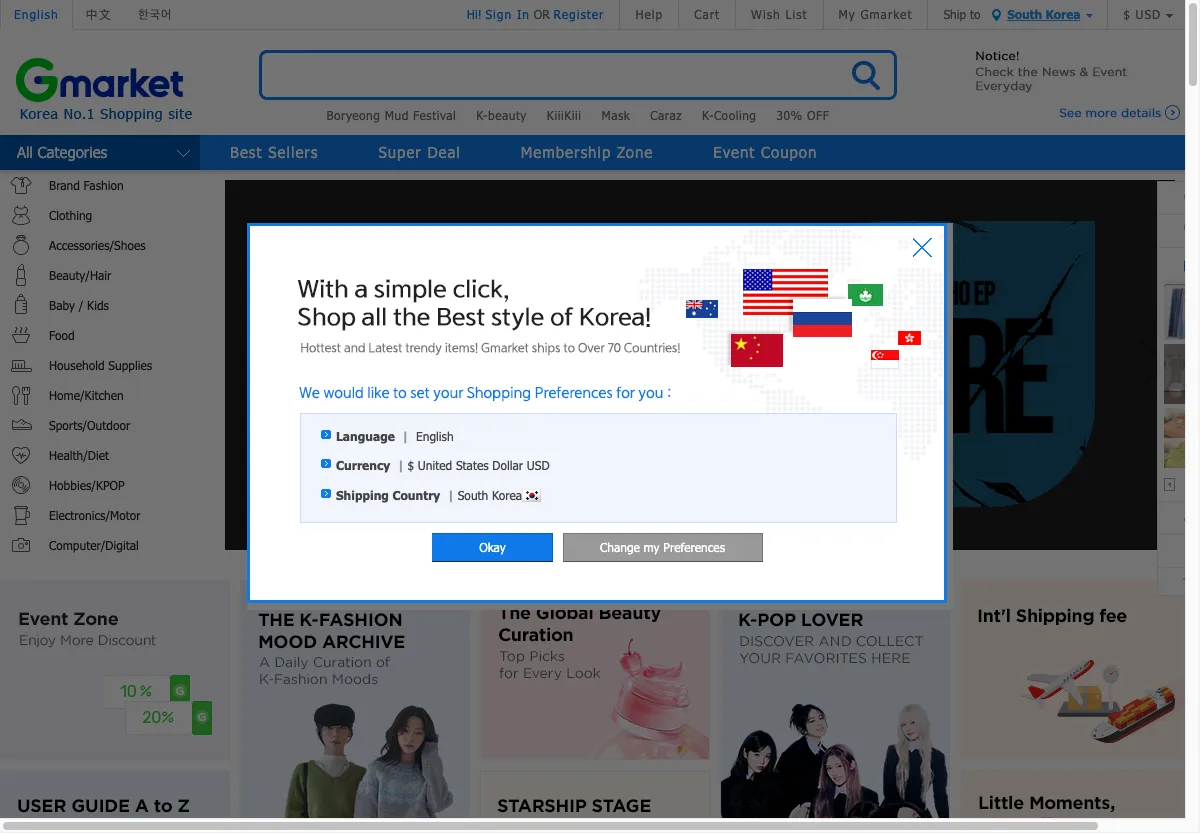Image resolution: width=1200 pixels, height=833 pixels.
Task: Click the Health/Diet heart icon
Action: pos(21,455)
